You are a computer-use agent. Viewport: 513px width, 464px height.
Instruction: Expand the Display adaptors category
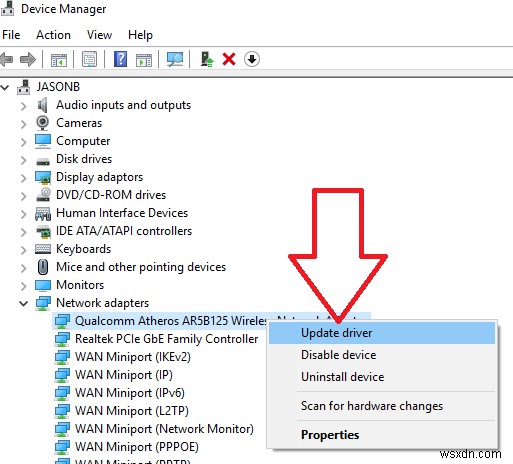pos(23,178)
